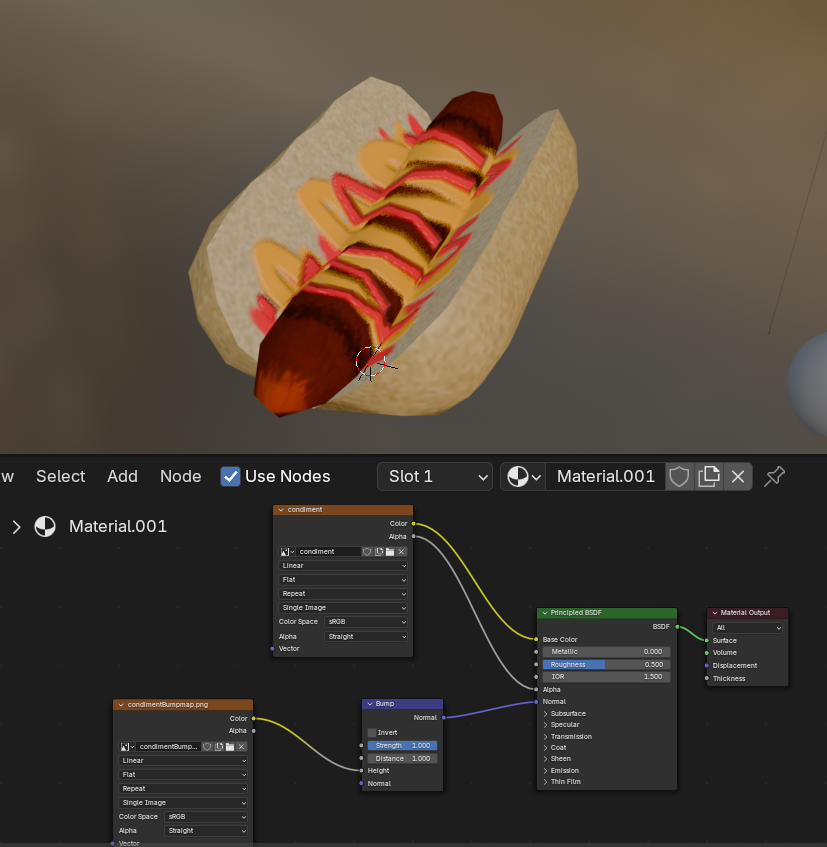Image resolution: width=827 pixels, height=847 pixels.
Task: Click the Roughness slider on Principled BSDF
Action: (x=607, y=664)
